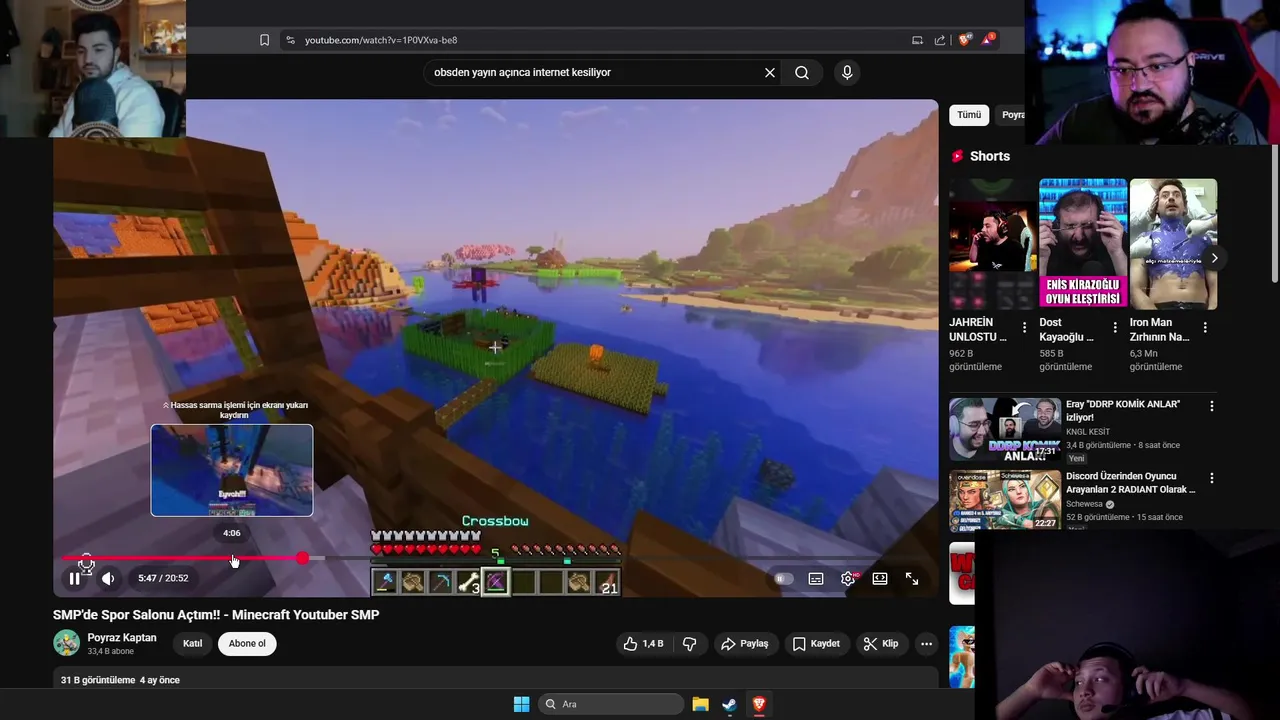The width and height of the screenshot is (1280, 720).
Task: Open JAHREİN UNLOSTU short thumbnail
Action: tap(993, 244)
